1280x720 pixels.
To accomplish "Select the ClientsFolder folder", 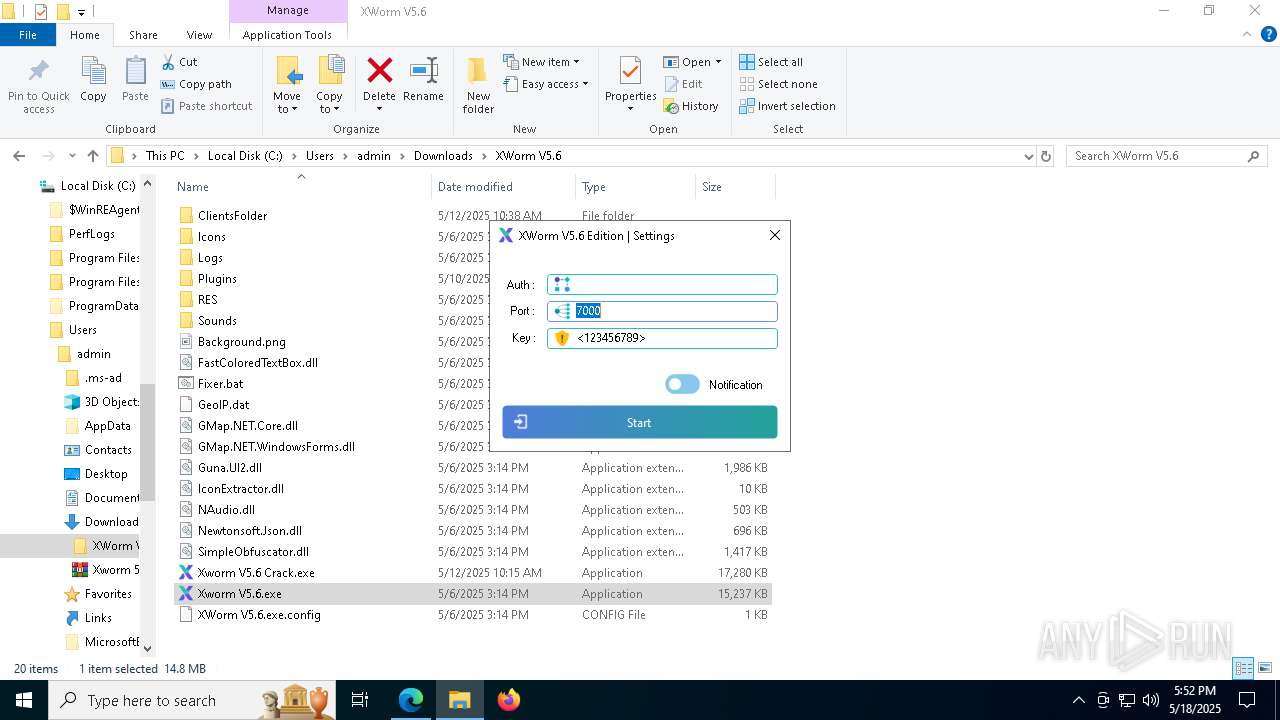I will tap(232, 216).
